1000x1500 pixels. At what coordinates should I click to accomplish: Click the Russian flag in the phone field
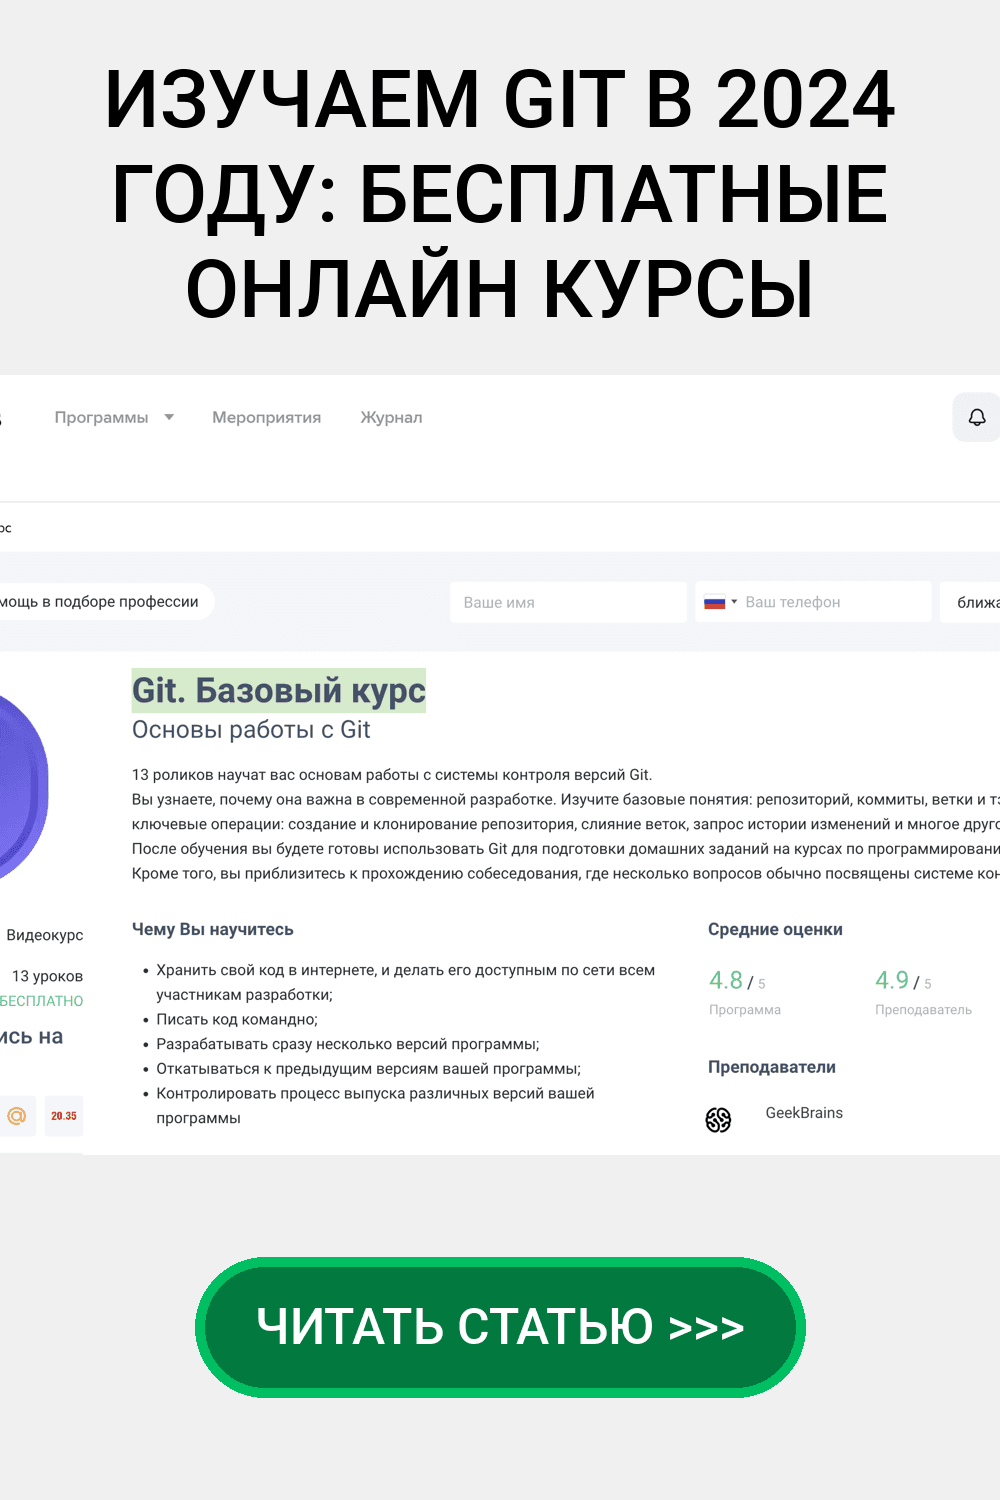click(x=716, y=601)
